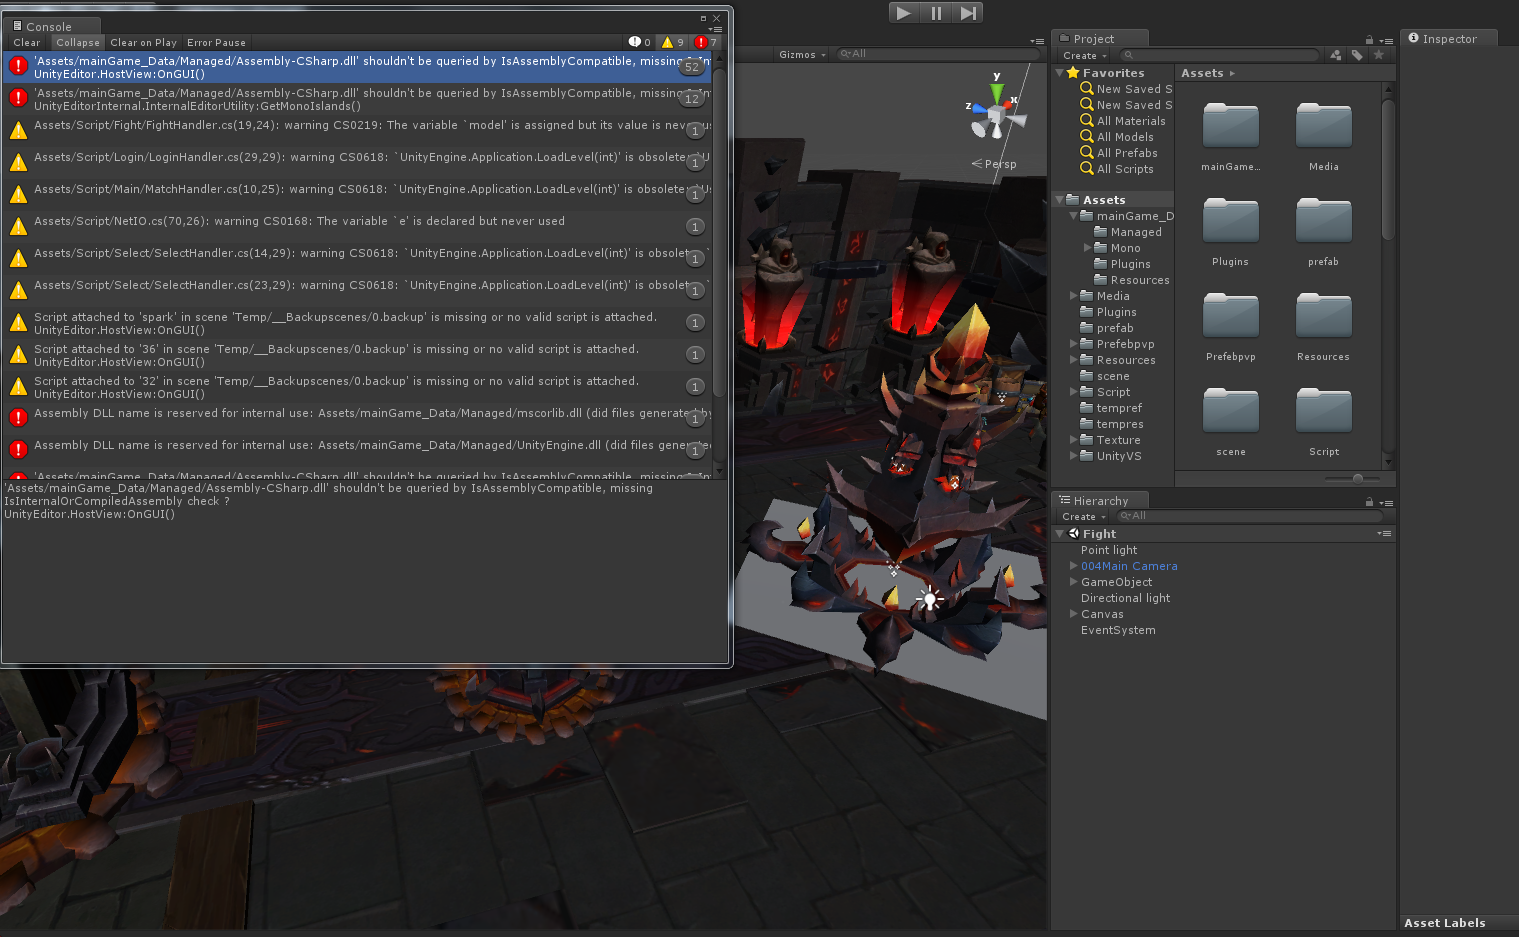Image resolution: width=1519 pixels, height=937 pixels.
Task: Open the Hierarchy Create dropdown
Action: pos(1084,517)
